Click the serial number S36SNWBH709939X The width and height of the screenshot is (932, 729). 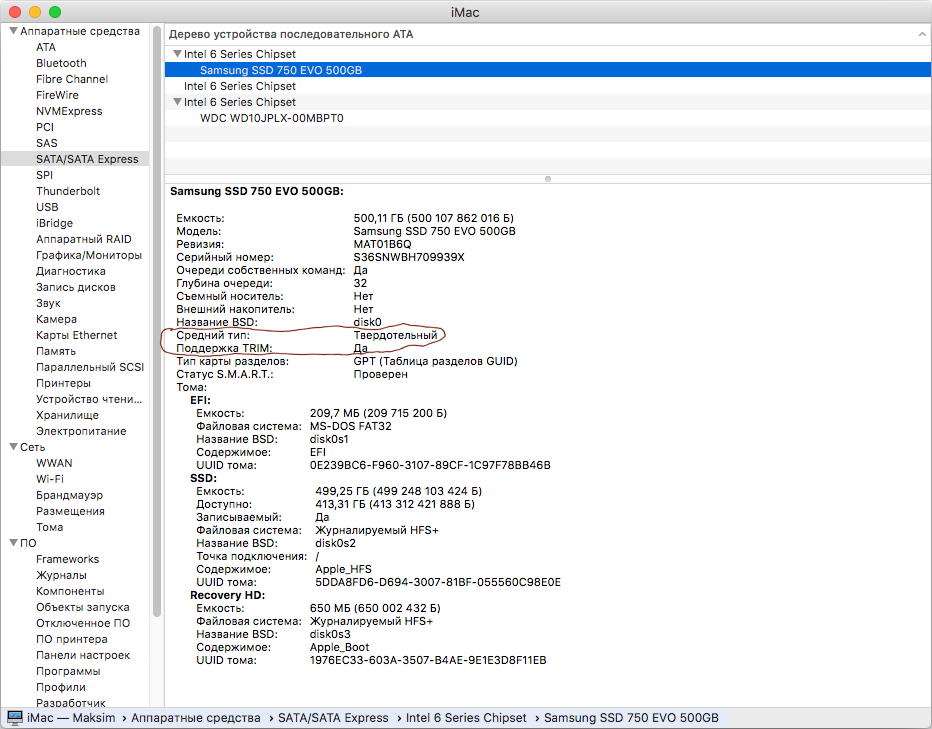coord(409,257)
